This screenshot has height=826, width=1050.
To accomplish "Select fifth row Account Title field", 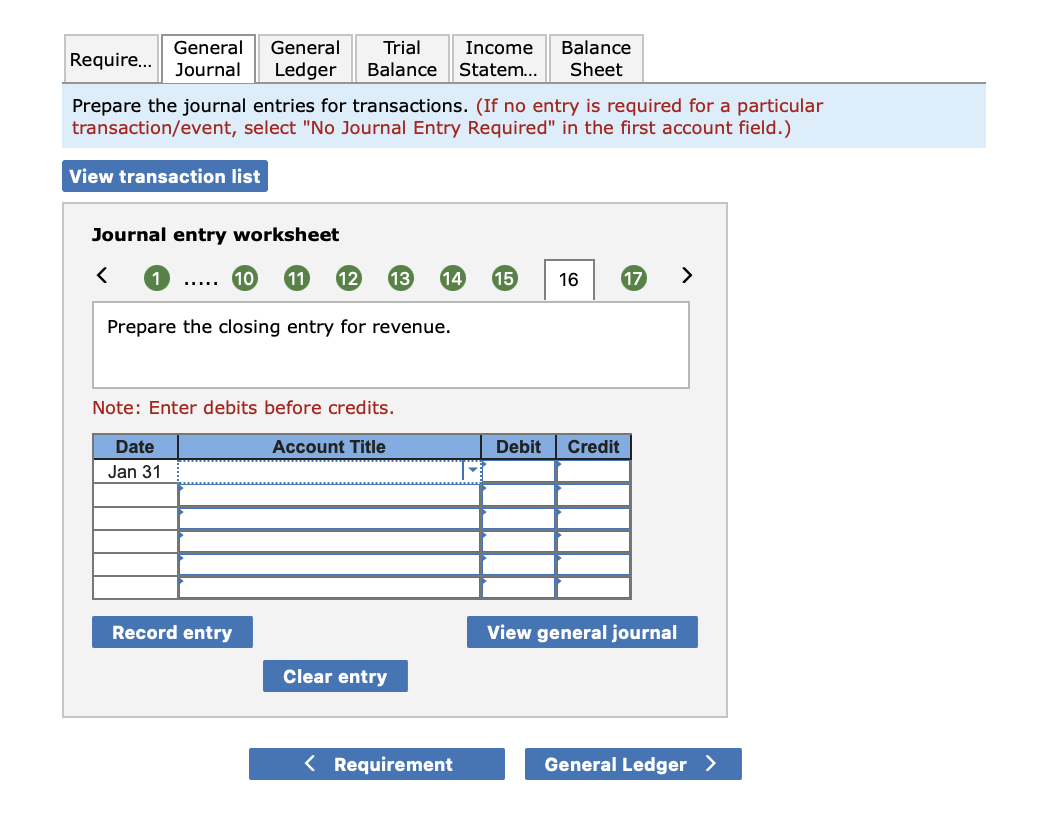I will (329, 564).
